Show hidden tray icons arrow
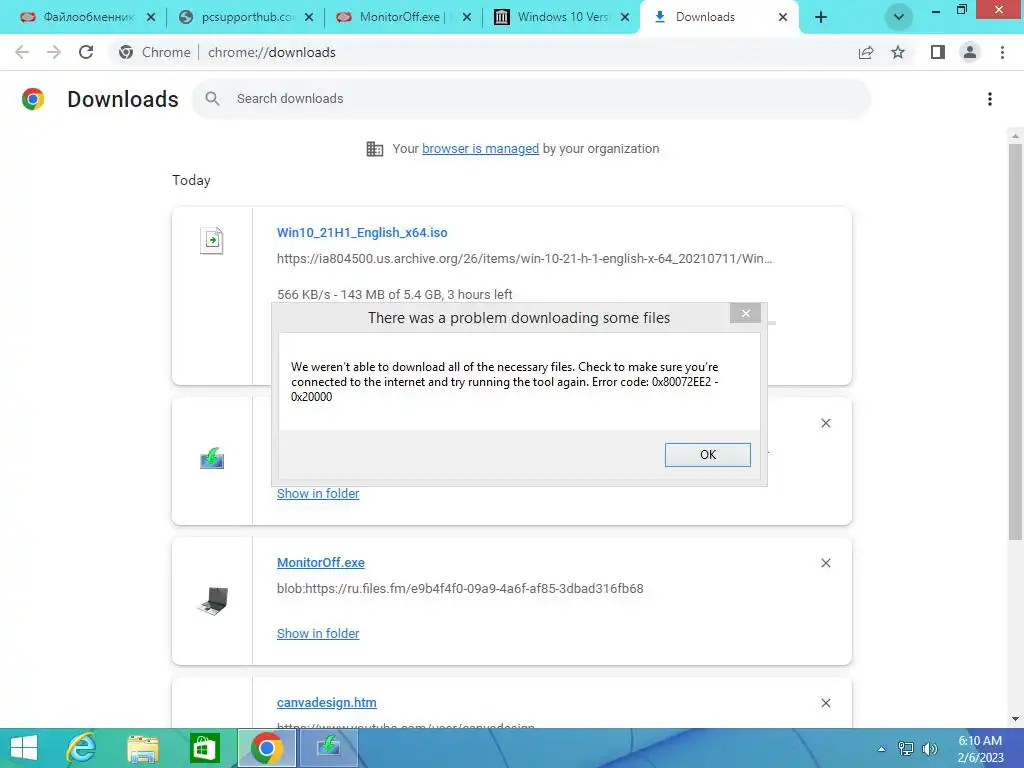 click(882, 748)
